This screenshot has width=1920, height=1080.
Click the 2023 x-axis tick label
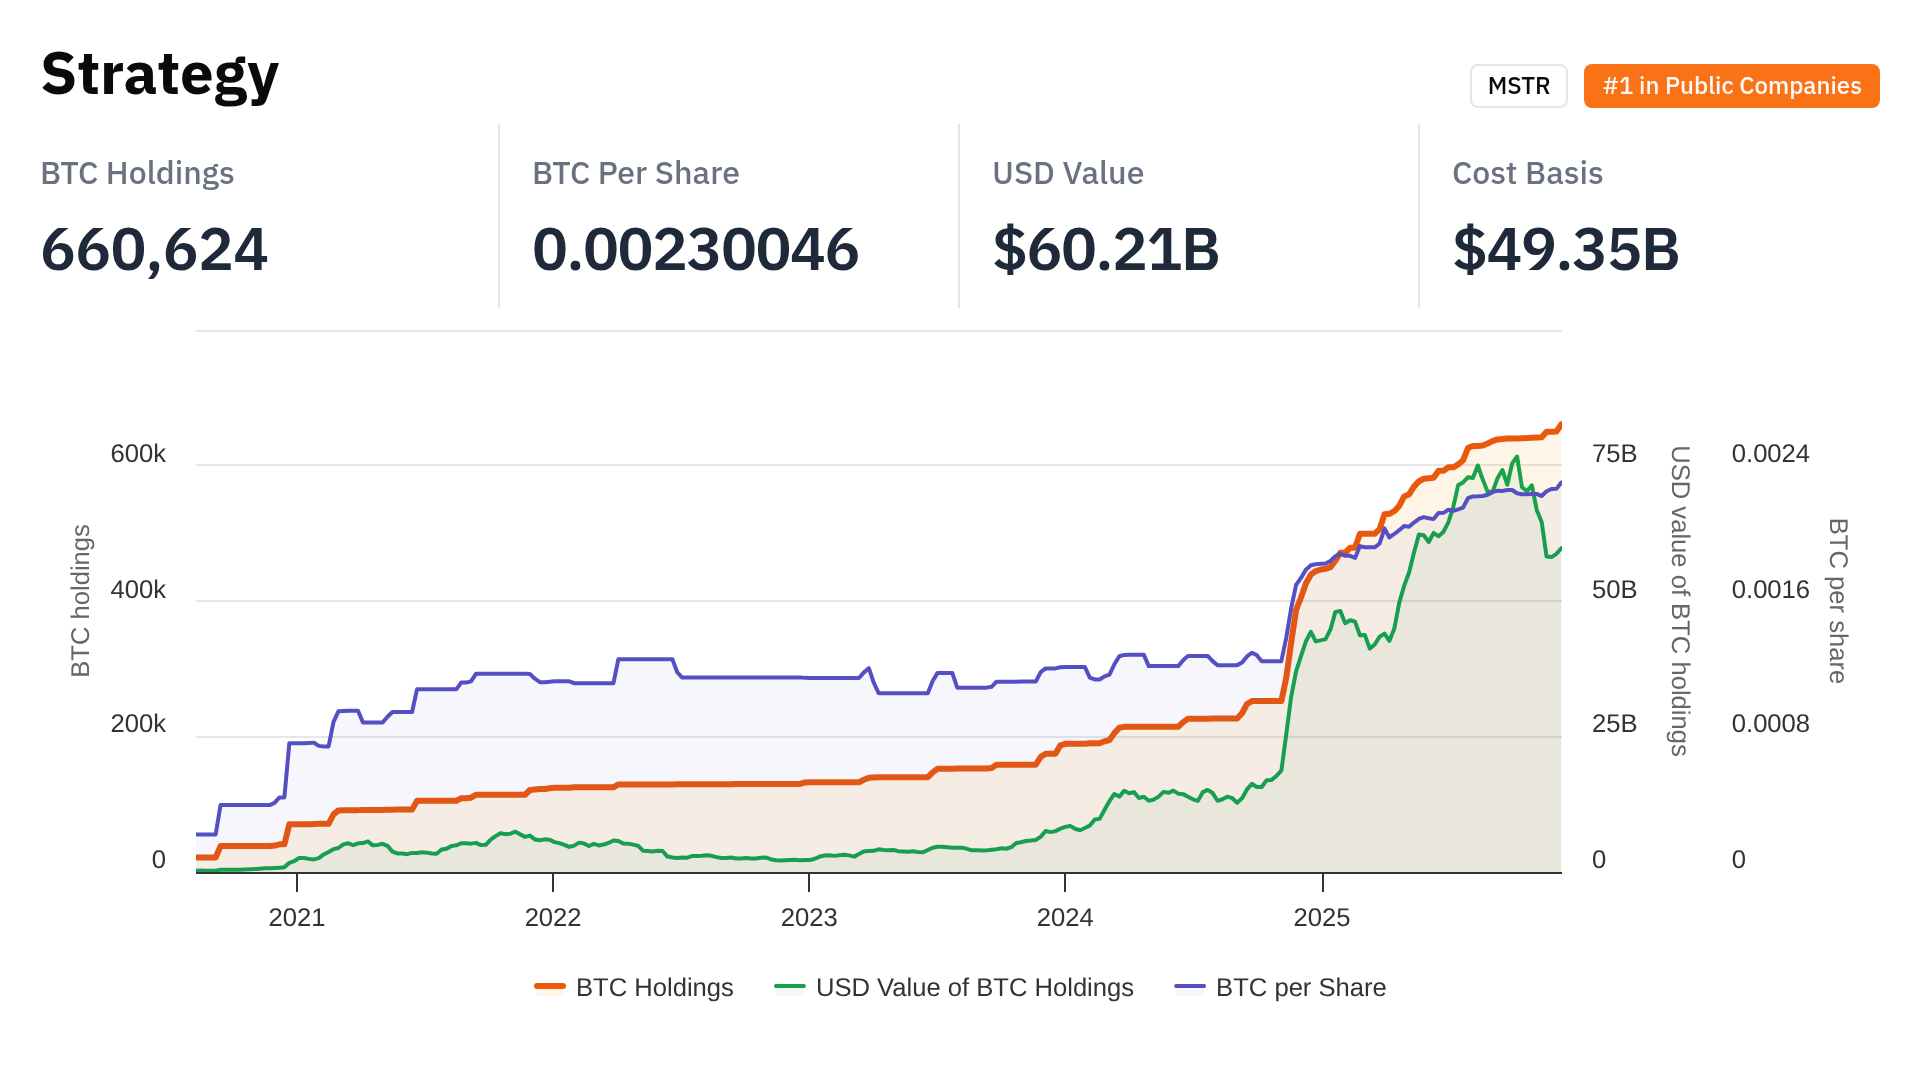pos(809,917)
